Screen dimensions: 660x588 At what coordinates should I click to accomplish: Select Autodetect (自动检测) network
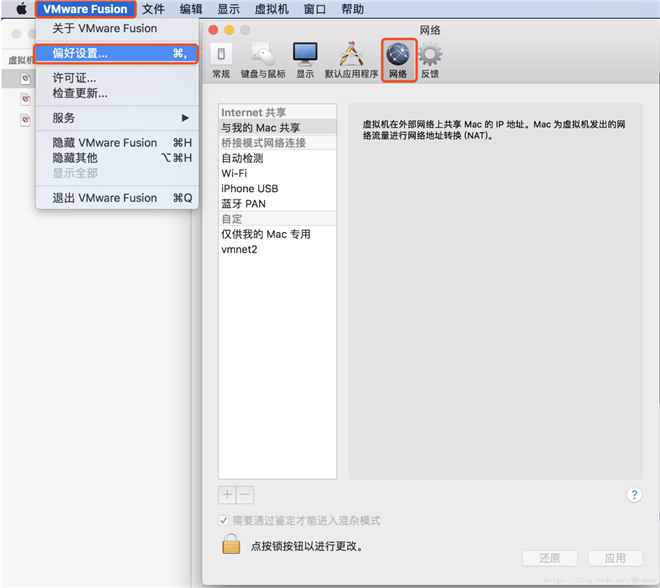point(277,158)
